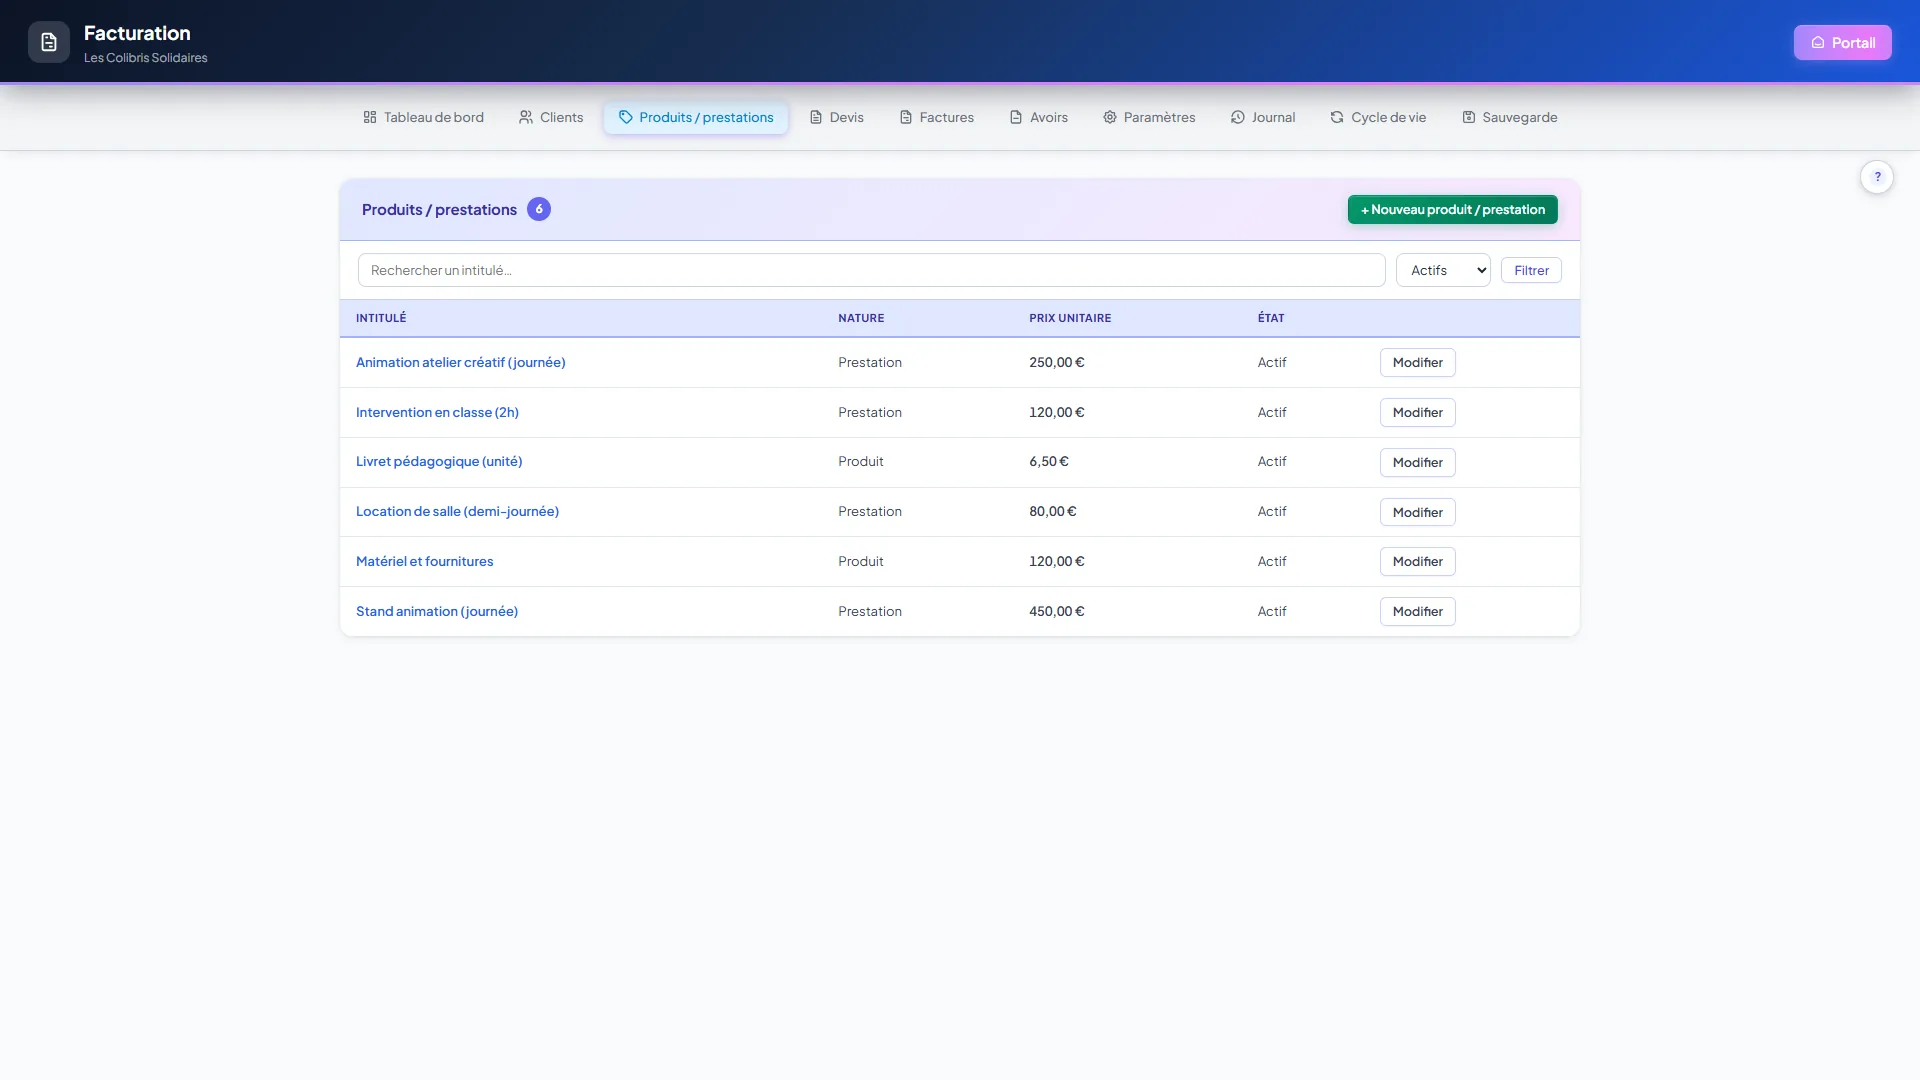1920x1080 pixels.
Task: Open Livret pédagogique (unité) link
Action: point(439,461)
